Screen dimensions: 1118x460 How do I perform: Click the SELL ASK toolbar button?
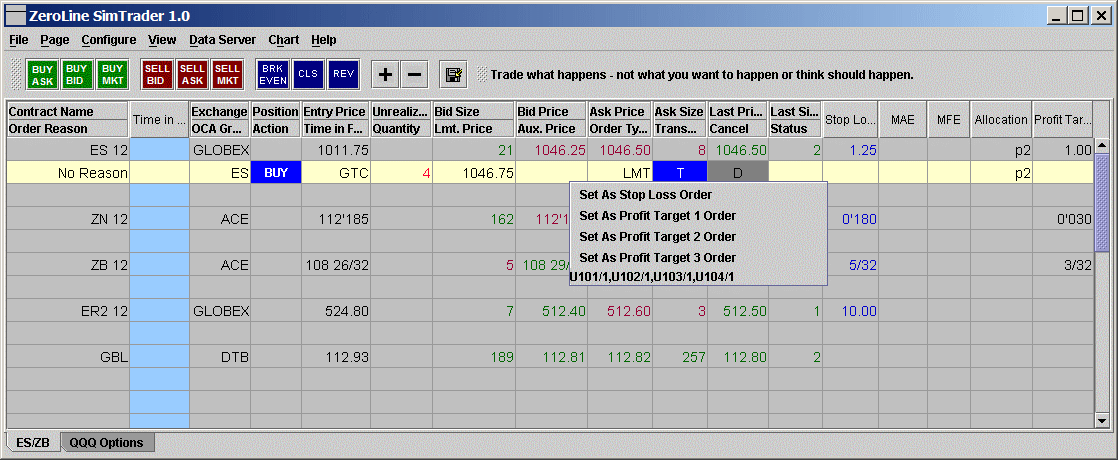(192, 74)
